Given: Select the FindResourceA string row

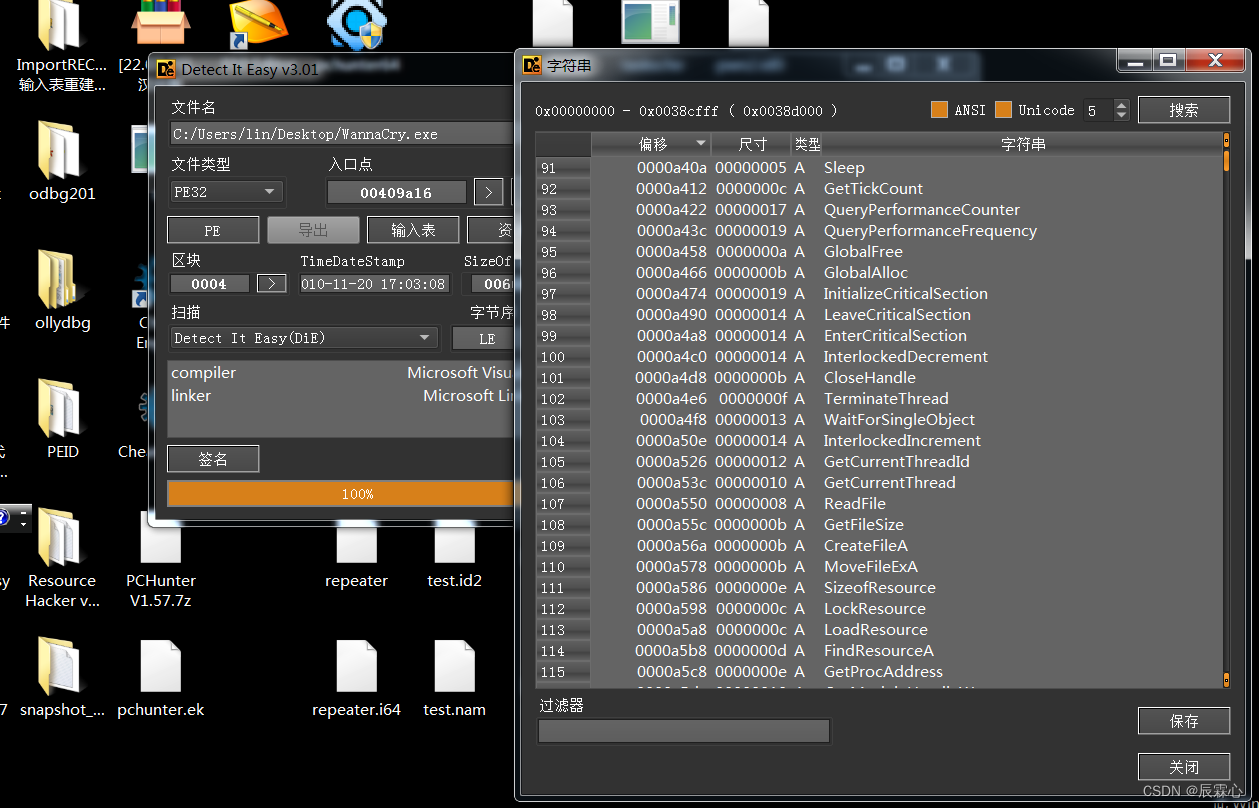Looking at the screenshot, I should coord(879,651).
